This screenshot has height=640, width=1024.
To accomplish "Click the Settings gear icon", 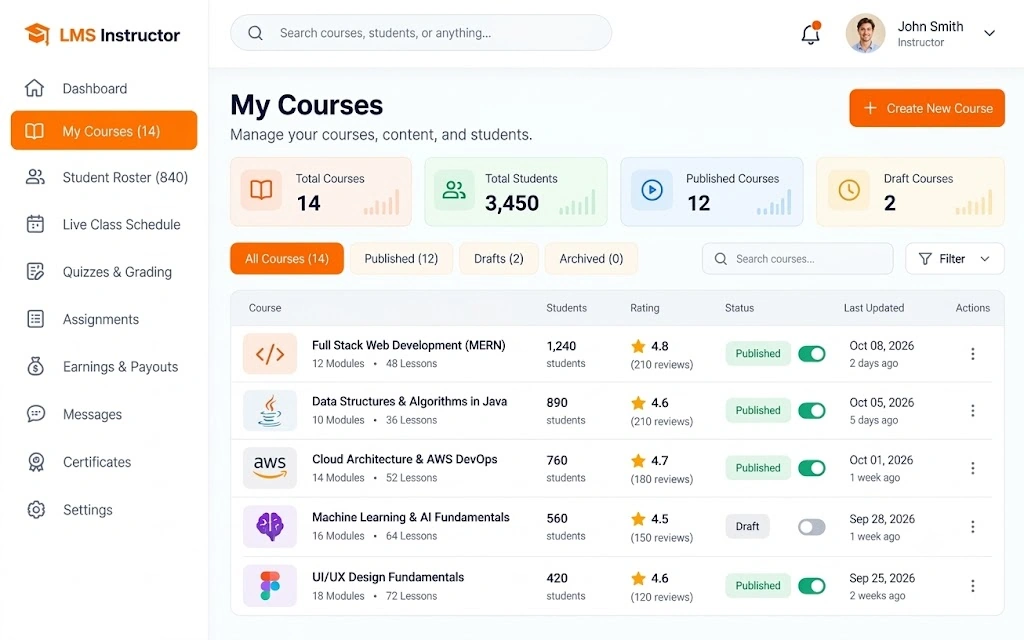I will coord(36,509).
